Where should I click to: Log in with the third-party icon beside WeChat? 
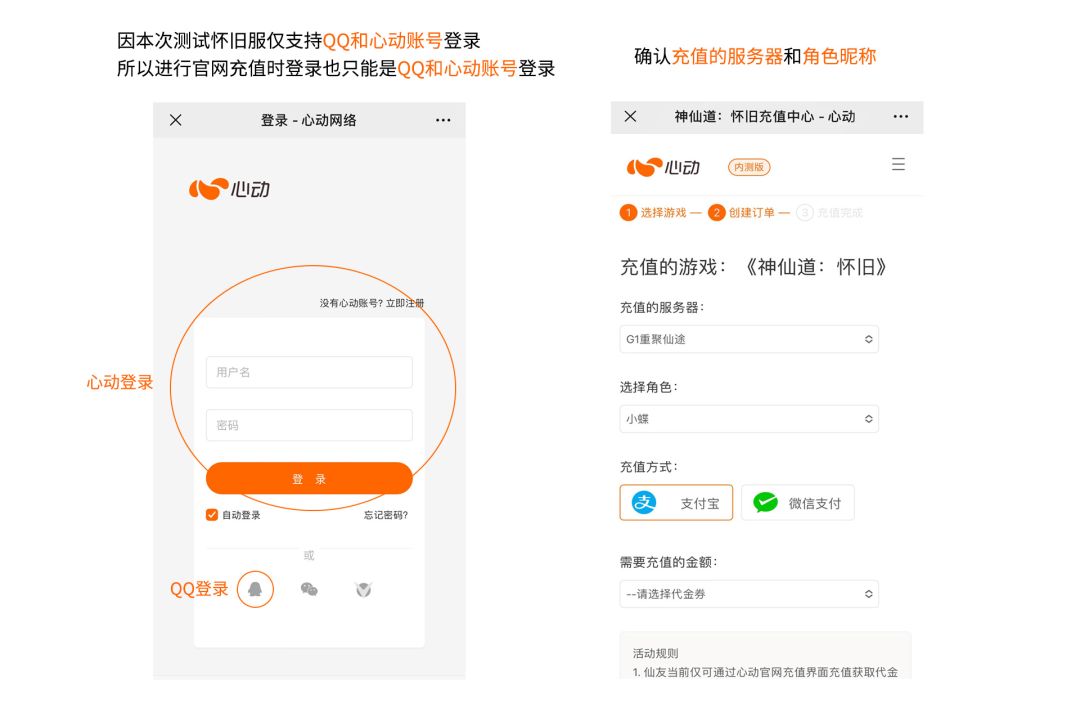[364, 589]
